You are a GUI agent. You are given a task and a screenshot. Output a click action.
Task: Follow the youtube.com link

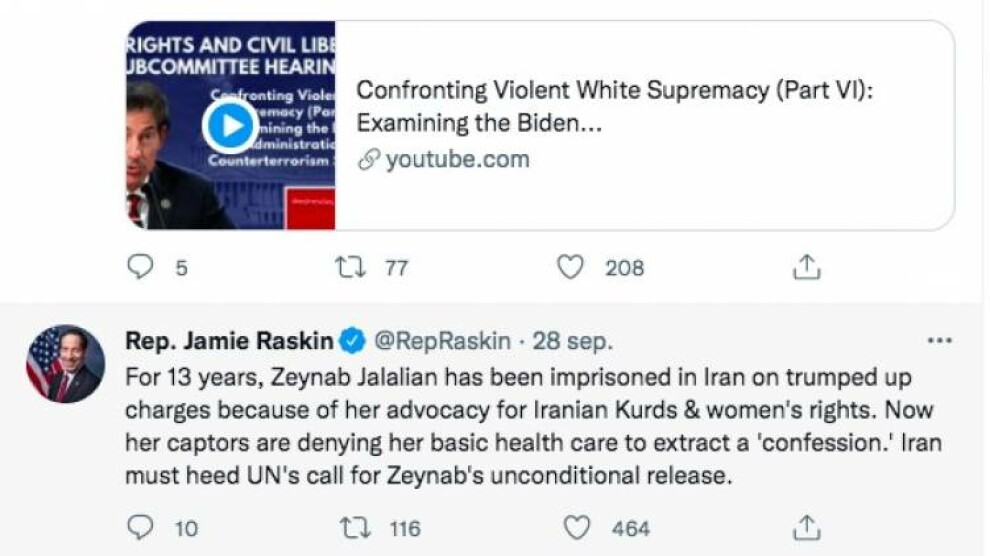pyautogui.click(x=457, y=160)
